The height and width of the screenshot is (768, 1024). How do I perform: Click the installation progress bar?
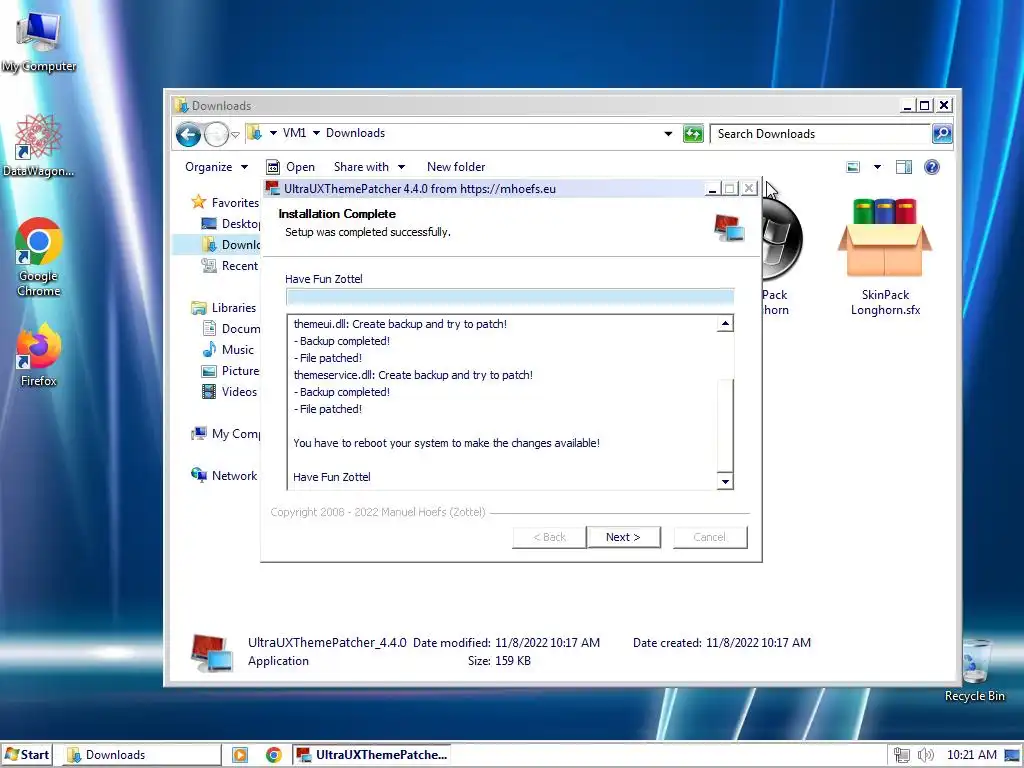(510, 297)
